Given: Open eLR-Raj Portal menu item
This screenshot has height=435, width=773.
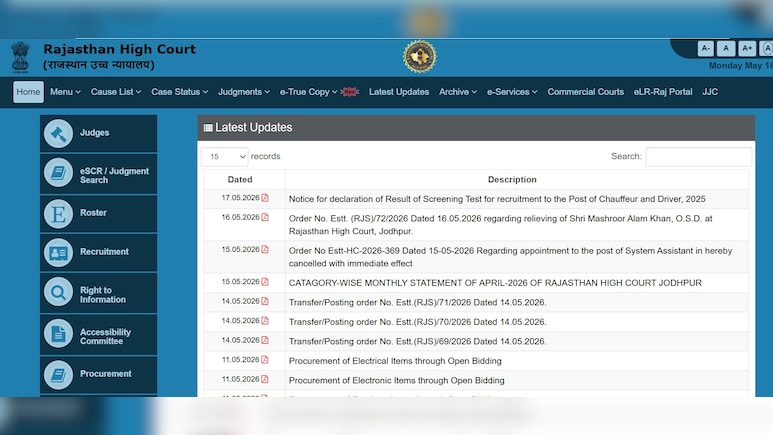Looking at the screenshot, I should pos(663,92).
